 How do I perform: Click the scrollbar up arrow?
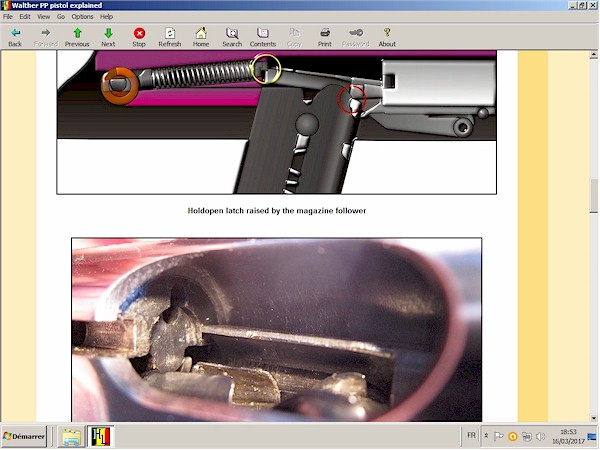click(x=593, y=54)
